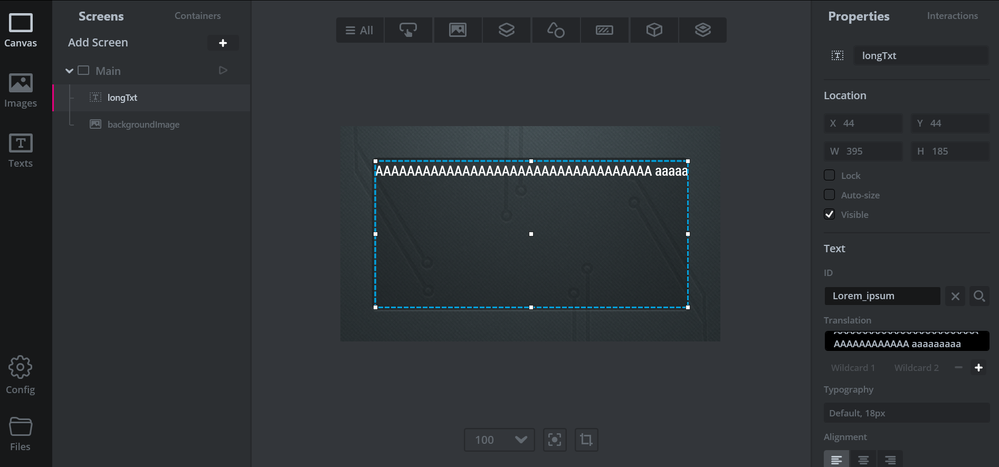This screenshot has height=467, width=999.
Task: Click the Y location field
Action: click(x=950, y=123)
